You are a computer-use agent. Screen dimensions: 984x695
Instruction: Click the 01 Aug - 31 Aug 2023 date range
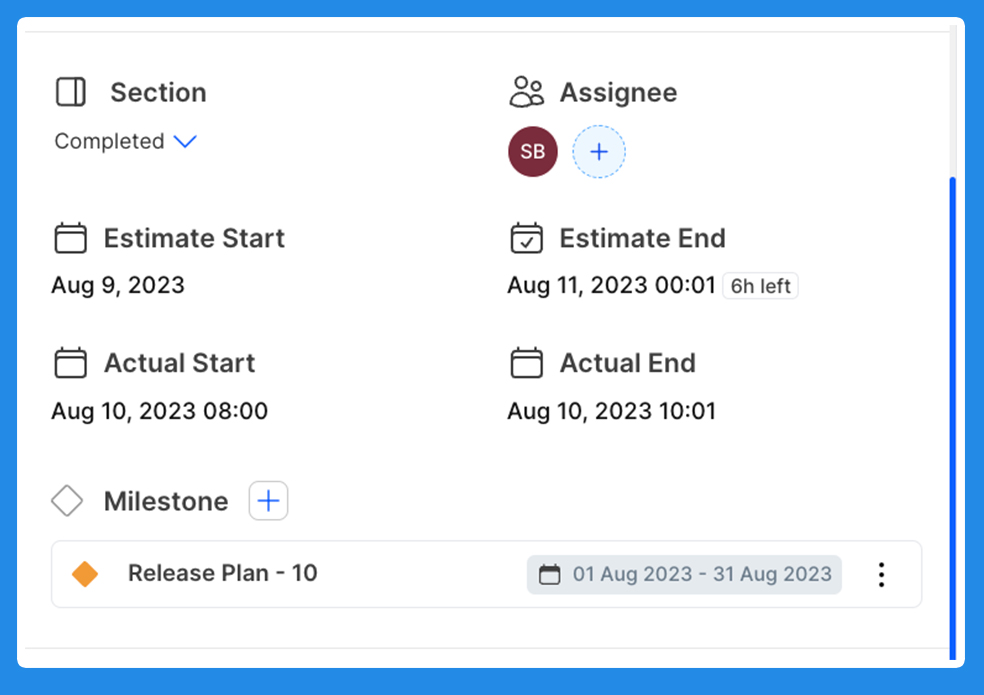685,574
